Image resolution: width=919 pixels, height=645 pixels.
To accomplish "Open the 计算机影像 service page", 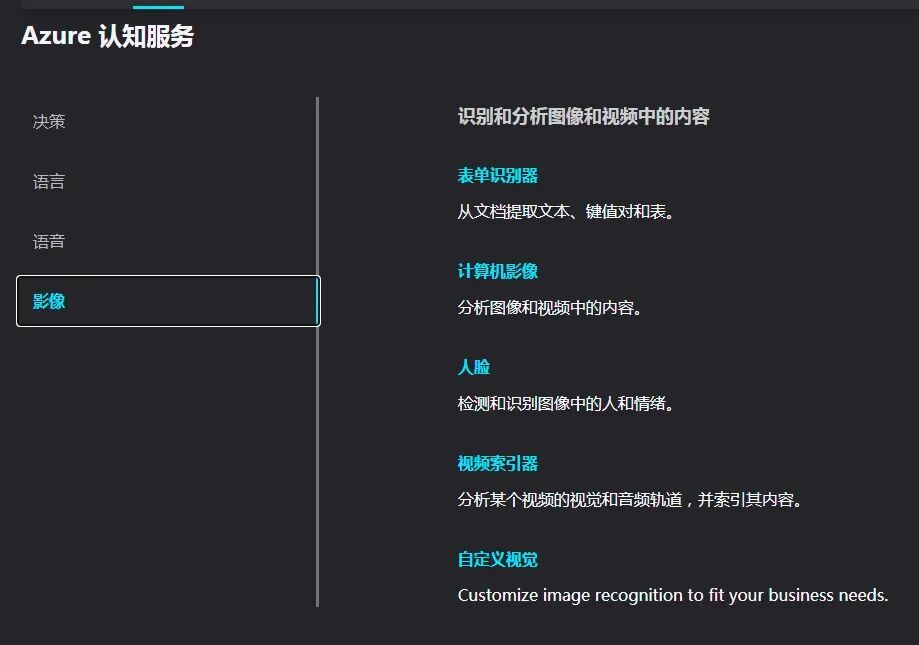I will click(x=496, y=270).
